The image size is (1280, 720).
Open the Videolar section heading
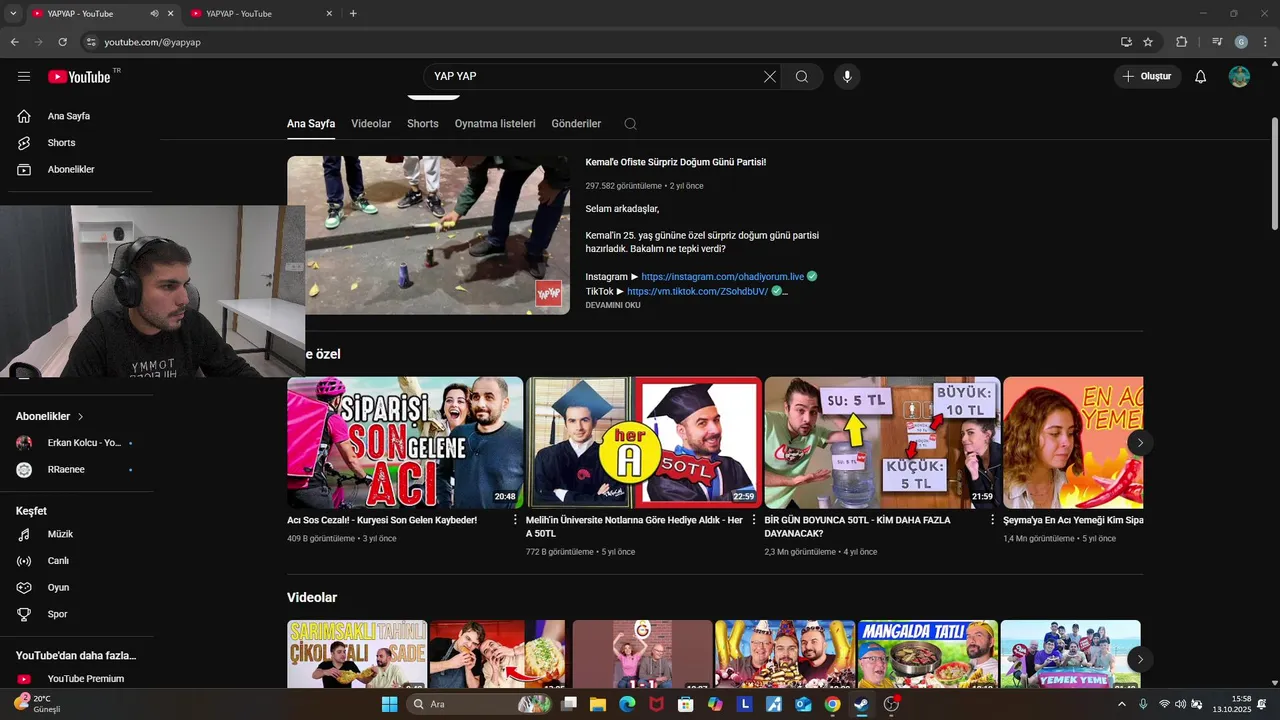[x=312, y=597]
